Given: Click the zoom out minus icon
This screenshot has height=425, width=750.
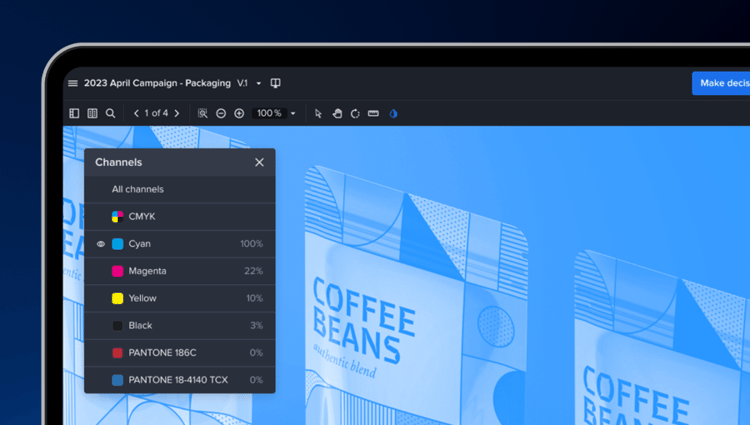Looking at the screenshot, I should pos(221,114).
